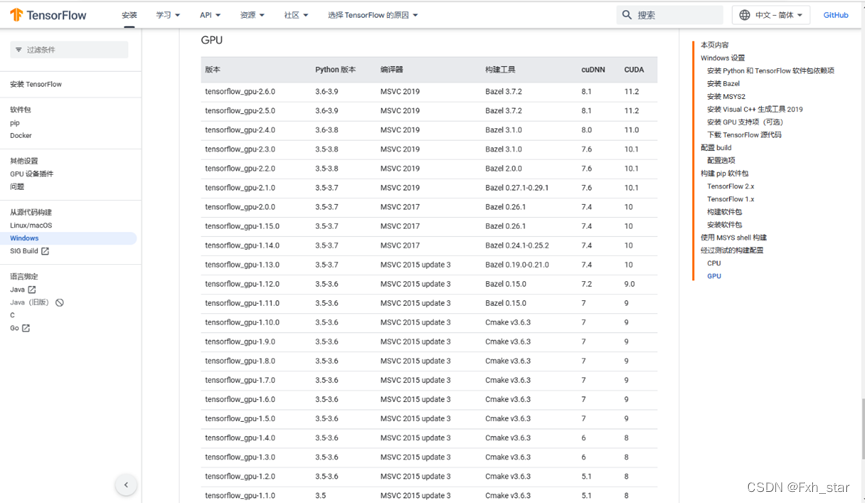
Task: Expand the 社区 menu
Action: click(x=296, y=15)
